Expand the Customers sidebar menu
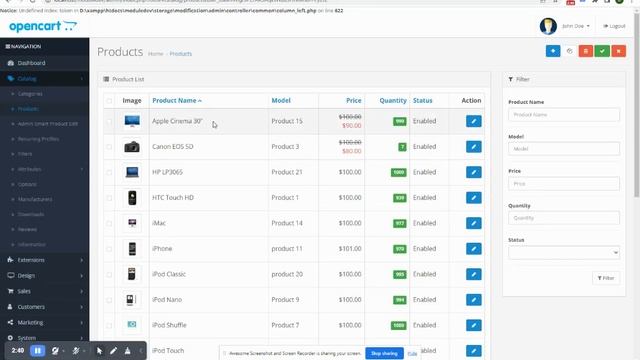This screenshot has height=360, width=640. 44,307
